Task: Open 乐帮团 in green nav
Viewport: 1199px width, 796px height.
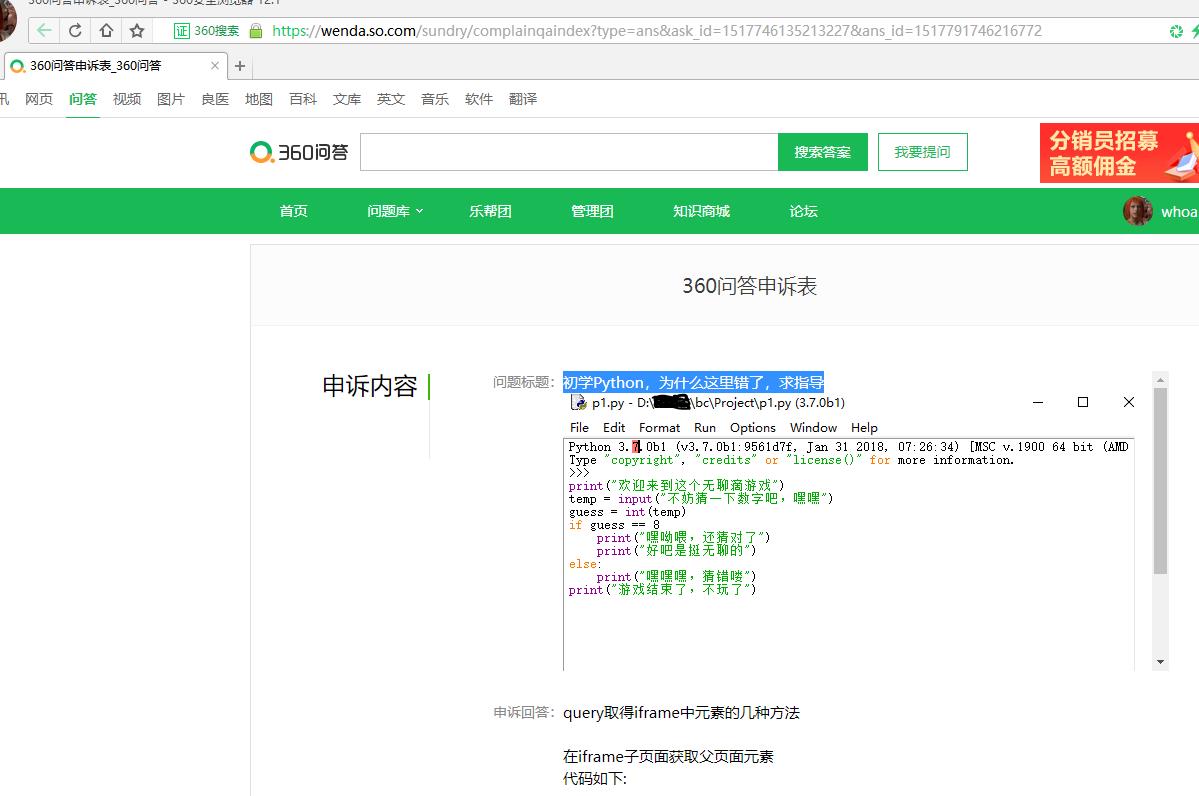Action: [490, 211]
